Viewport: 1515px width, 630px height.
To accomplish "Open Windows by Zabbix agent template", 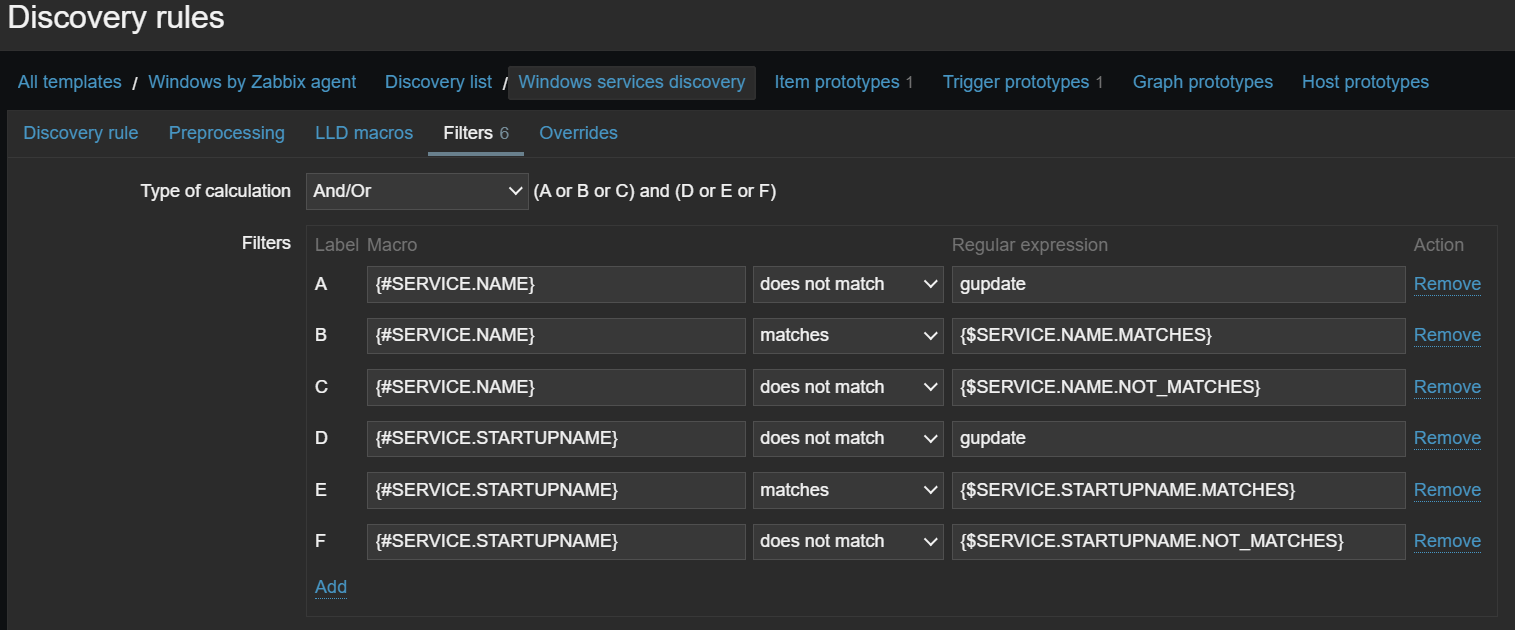I will pos(252,82).
